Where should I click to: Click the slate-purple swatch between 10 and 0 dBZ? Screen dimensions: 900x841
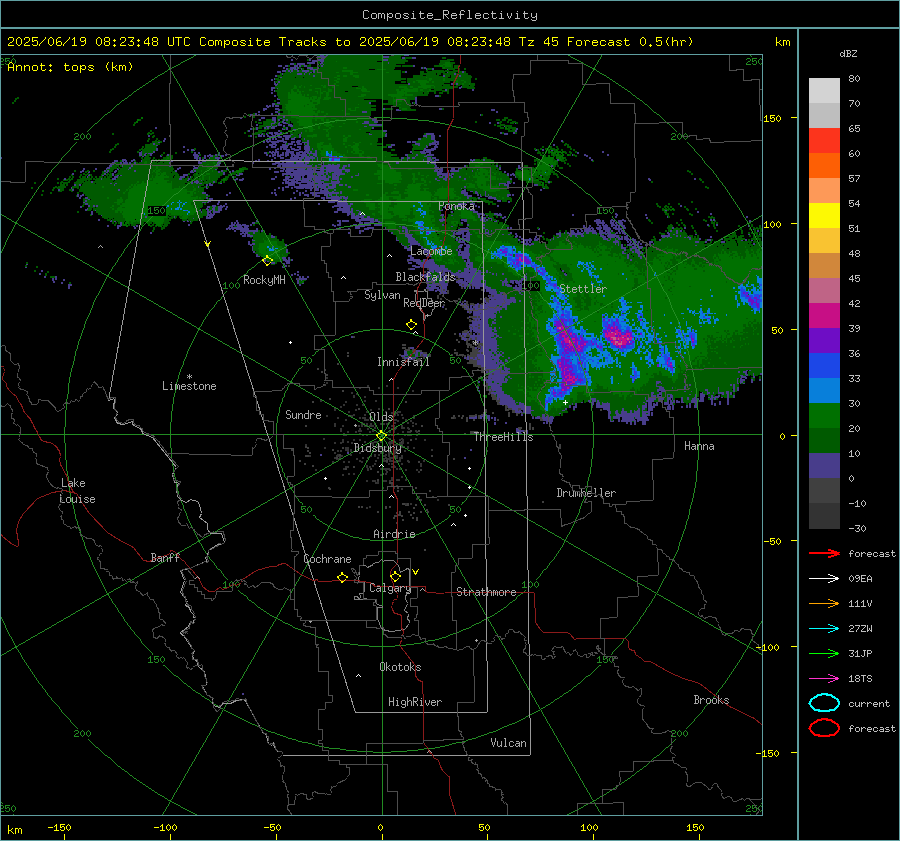coord(824,466)
